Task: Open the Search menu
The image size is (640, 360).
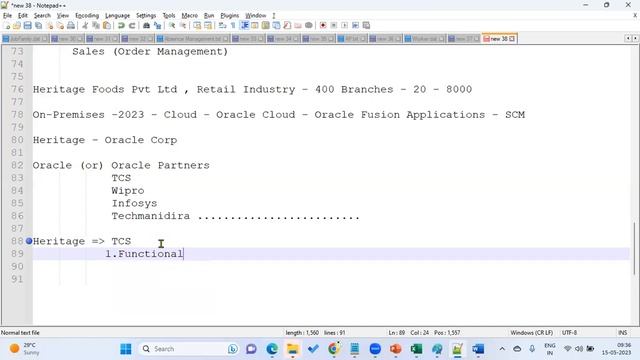Action: (42, 16)
